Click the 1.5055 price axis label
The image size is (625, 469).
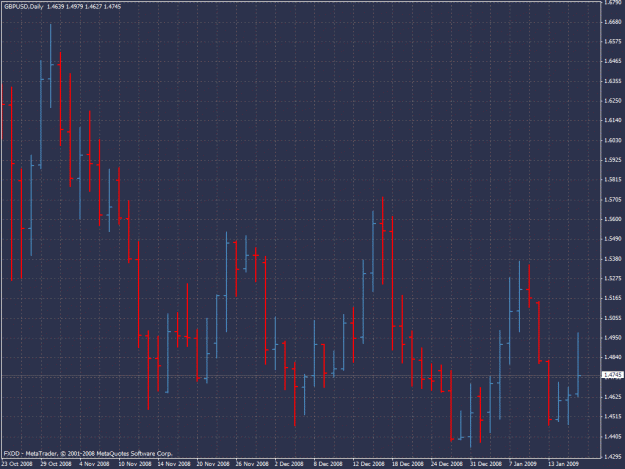click(613, 318)
